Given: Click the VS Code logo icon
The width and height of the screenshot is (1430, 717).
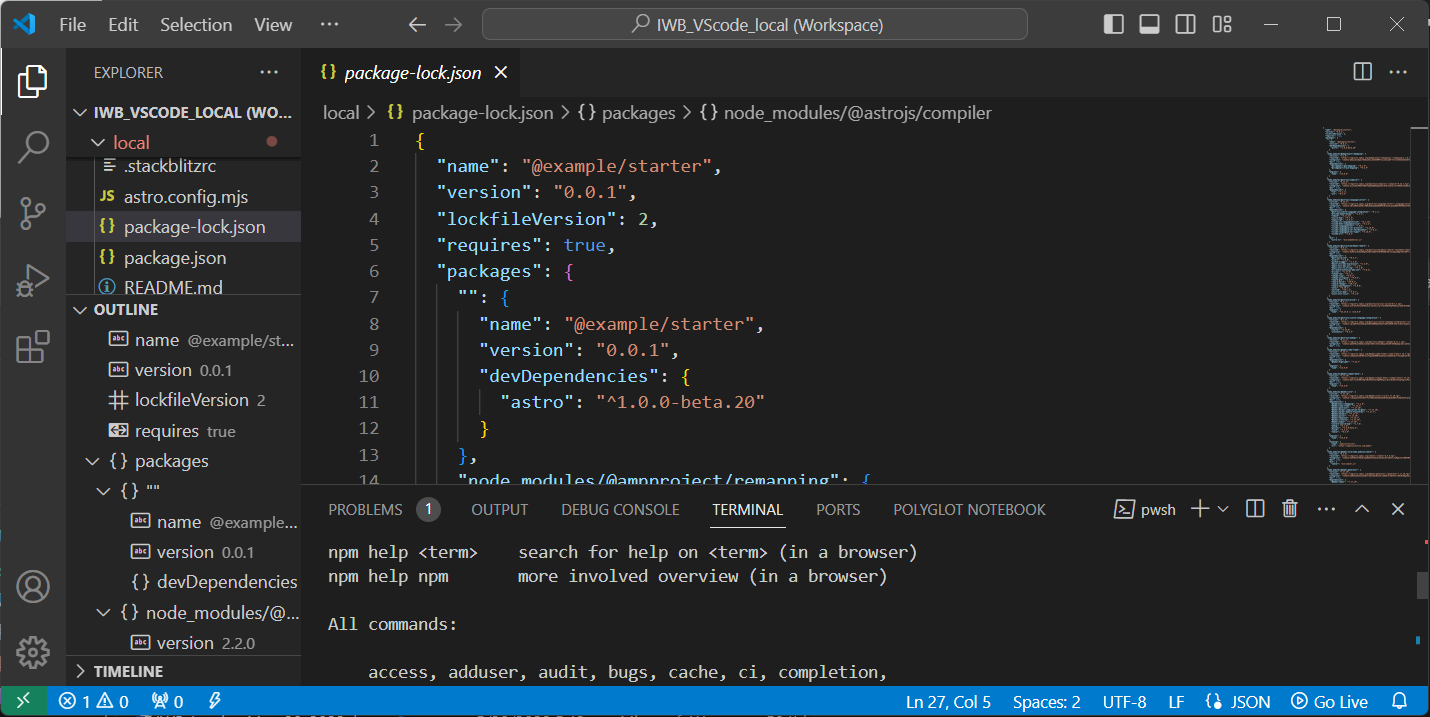Looking at the screenshot, I should tap(24, 24).
